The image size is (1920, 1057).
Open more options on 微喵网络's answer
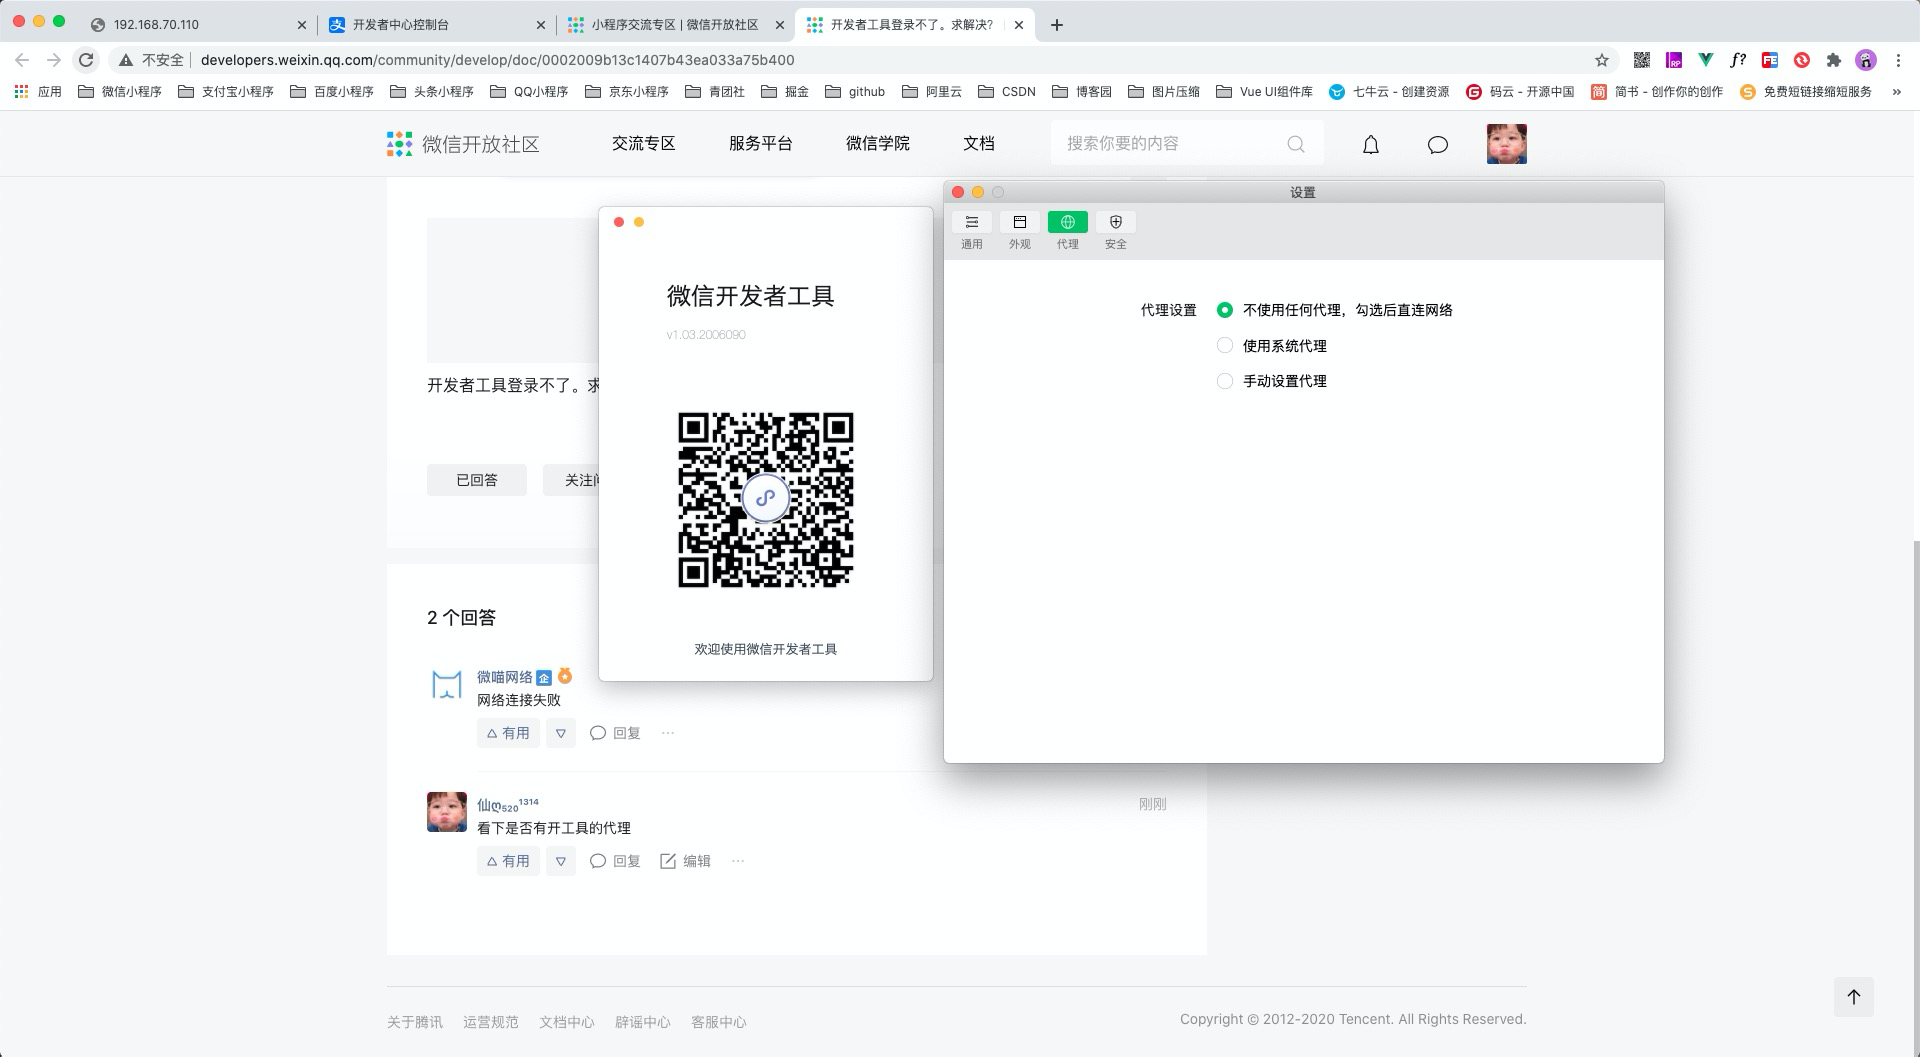click(668, 733)
